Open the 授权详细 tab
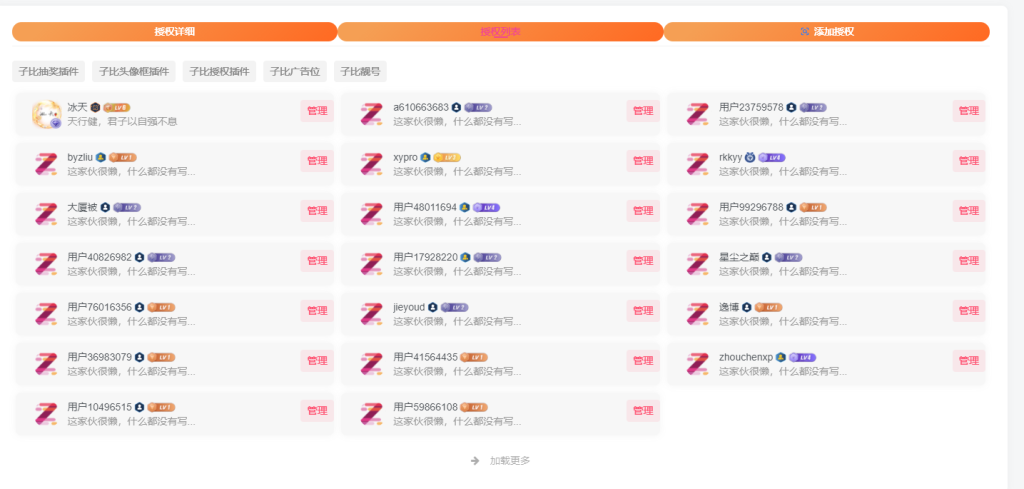Screen dimensions: 1024x489 tap(174, 31)
